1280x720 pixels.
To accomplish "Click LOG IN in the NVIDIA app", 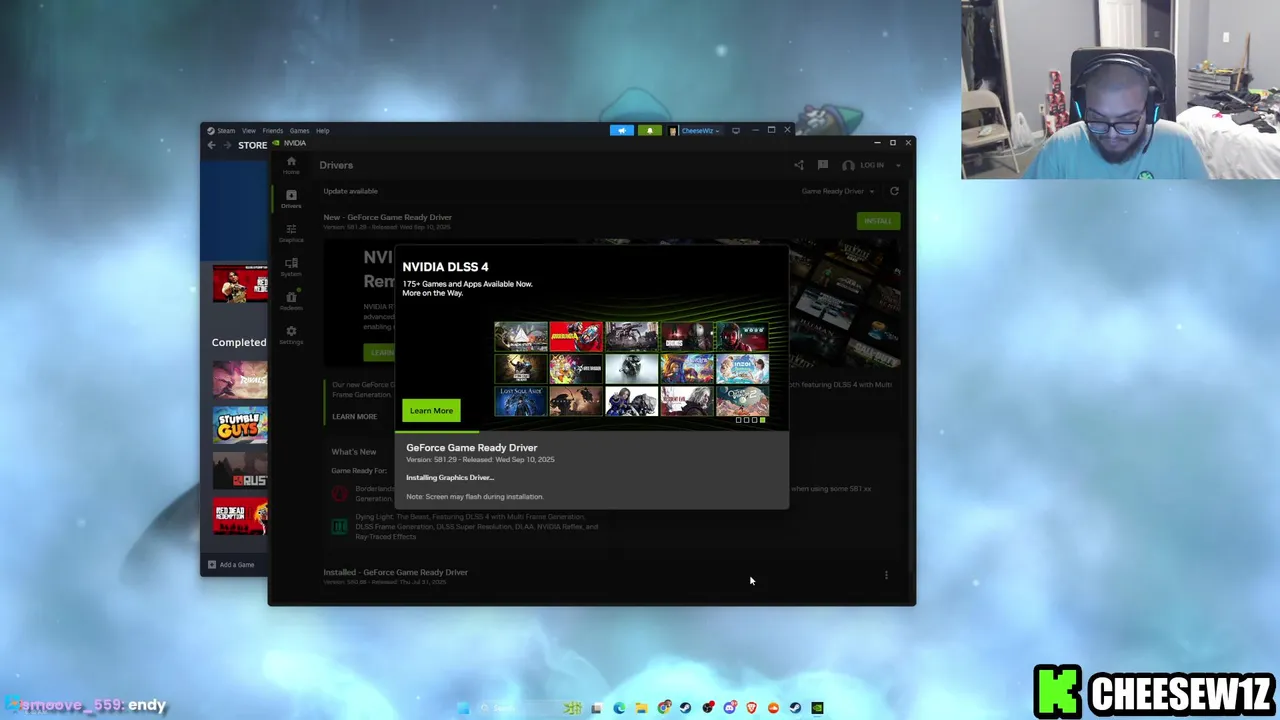I will click(872, 165).
